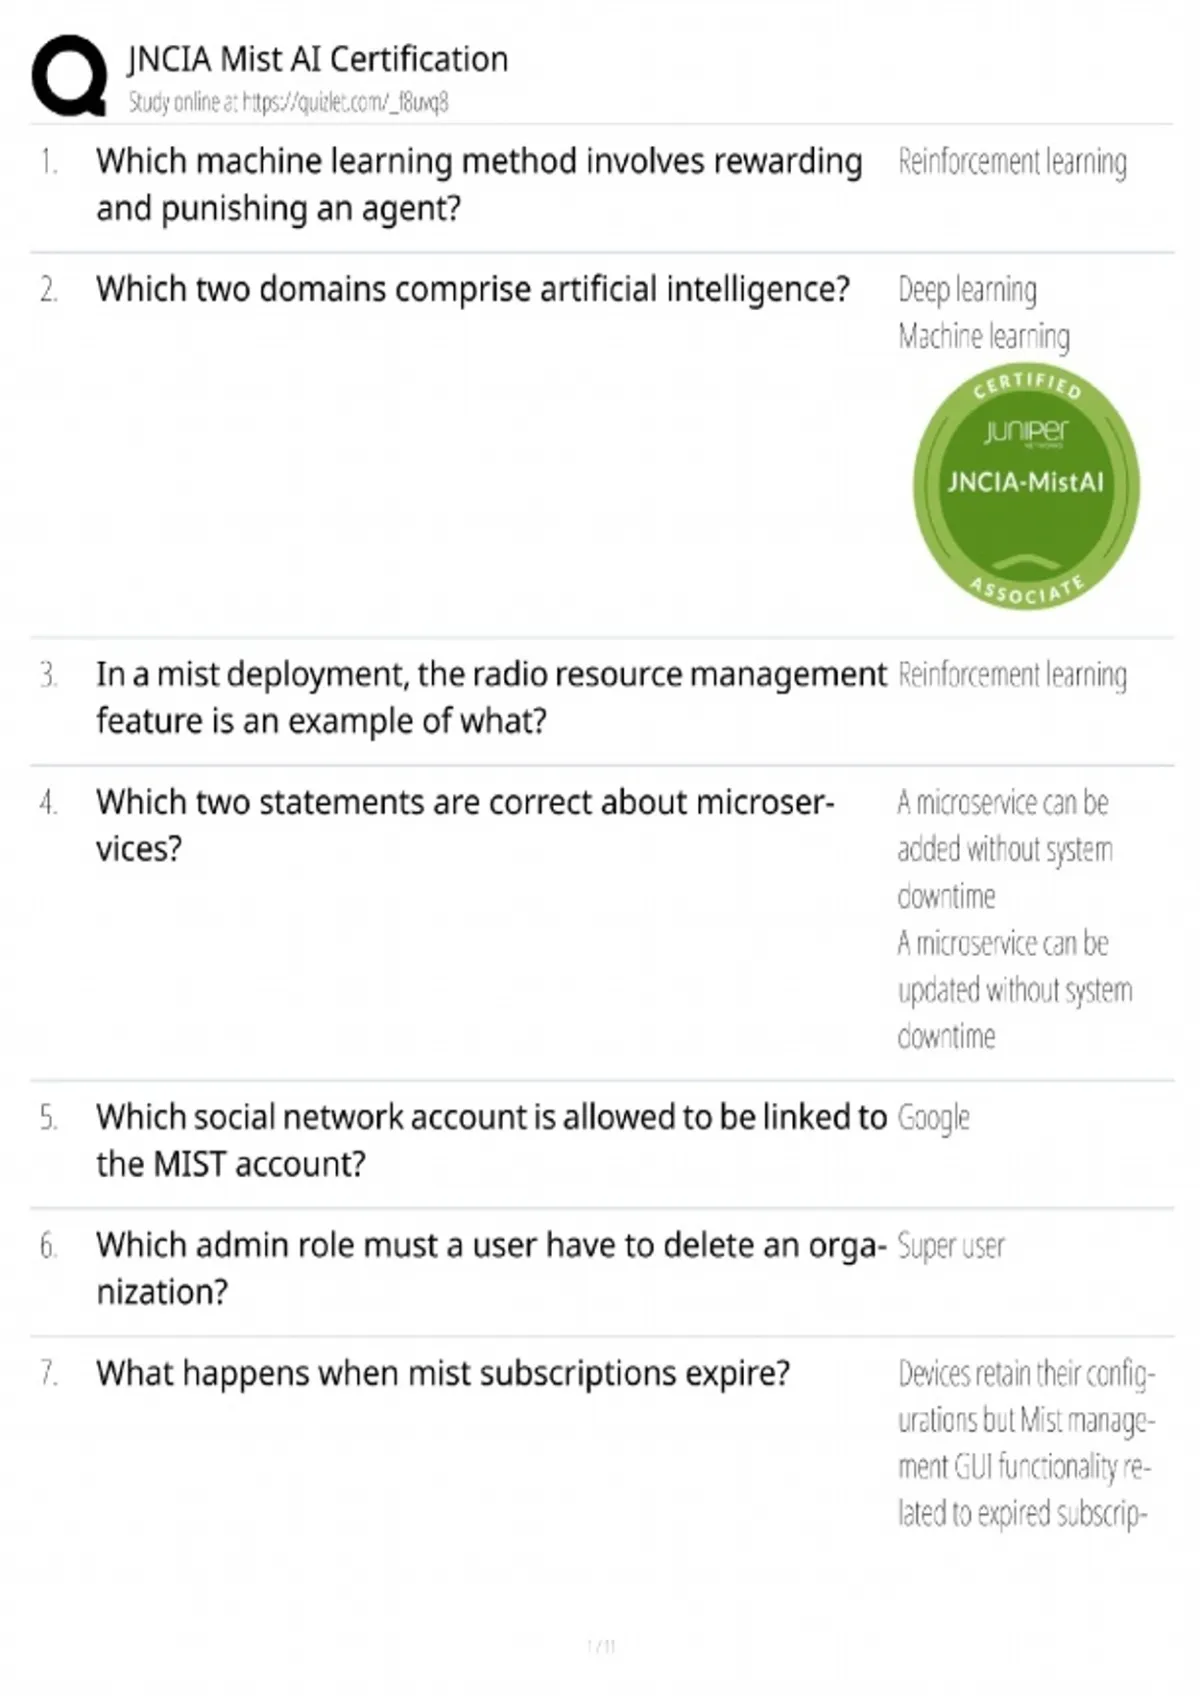
Task: Select question 3 about radio resource management
Action: pos(491,697)
